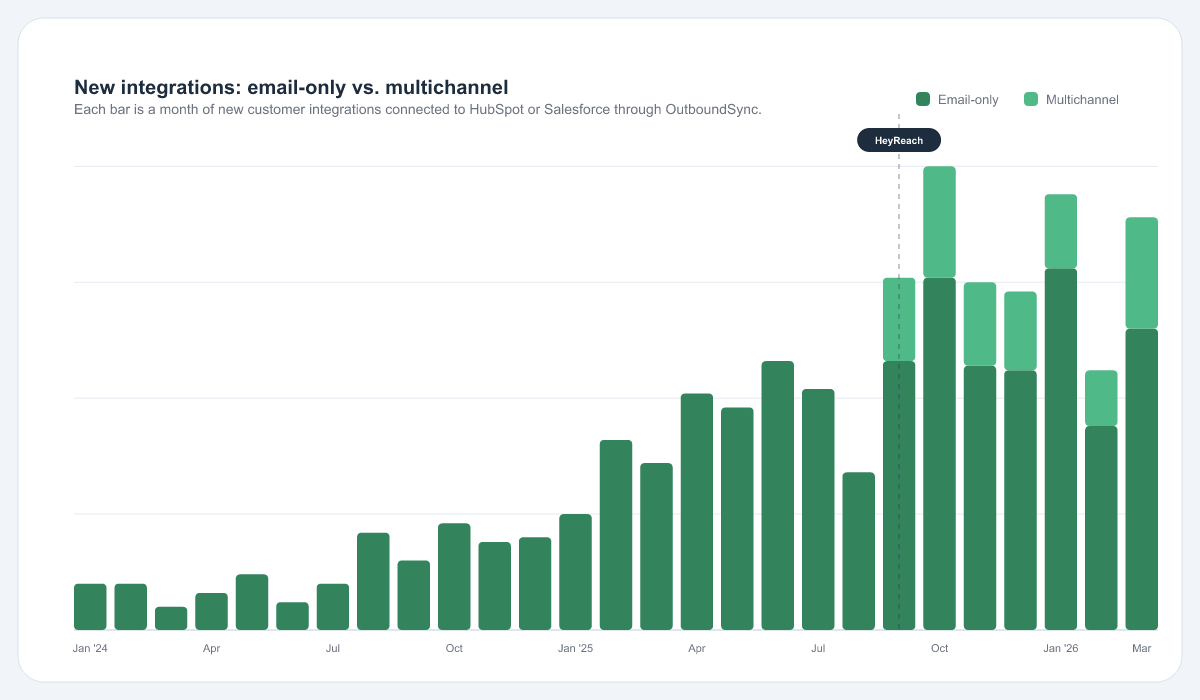
Task: Click the Oct '24 bar
Action: (453, 575)
